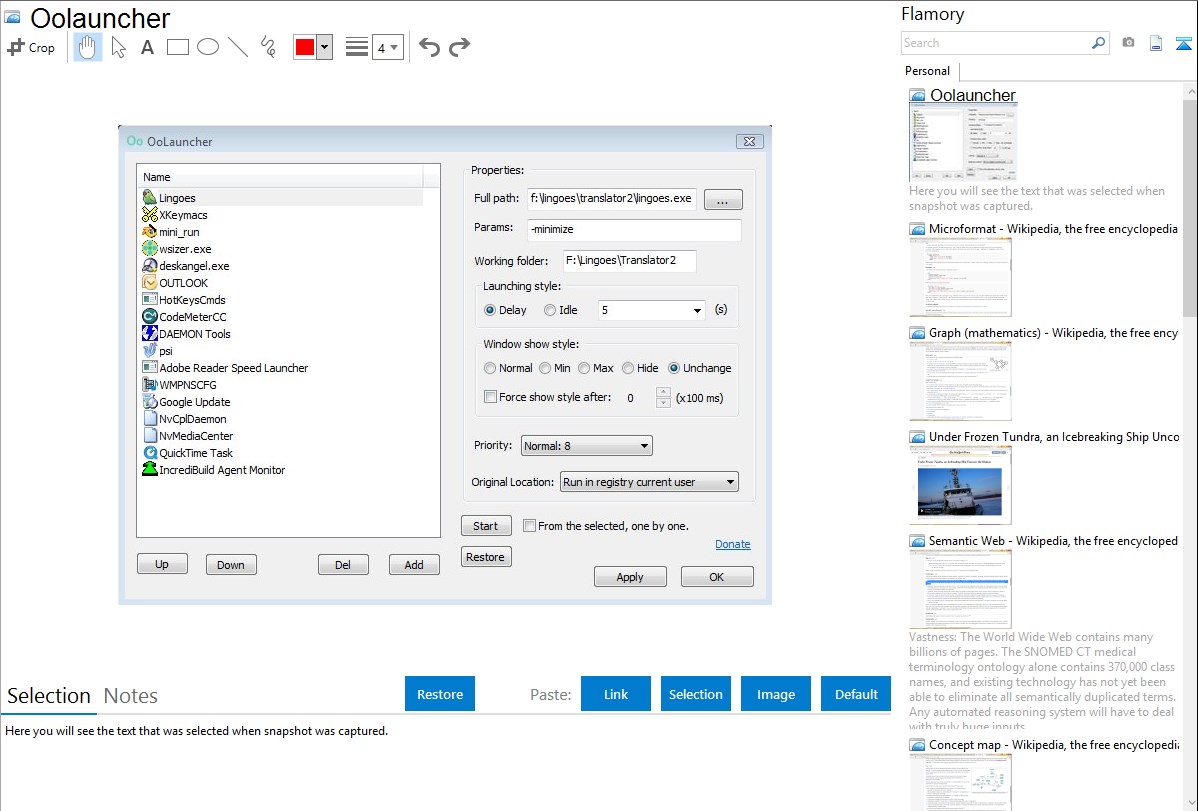Select XKeymacs entry

[x=175, y=215]
